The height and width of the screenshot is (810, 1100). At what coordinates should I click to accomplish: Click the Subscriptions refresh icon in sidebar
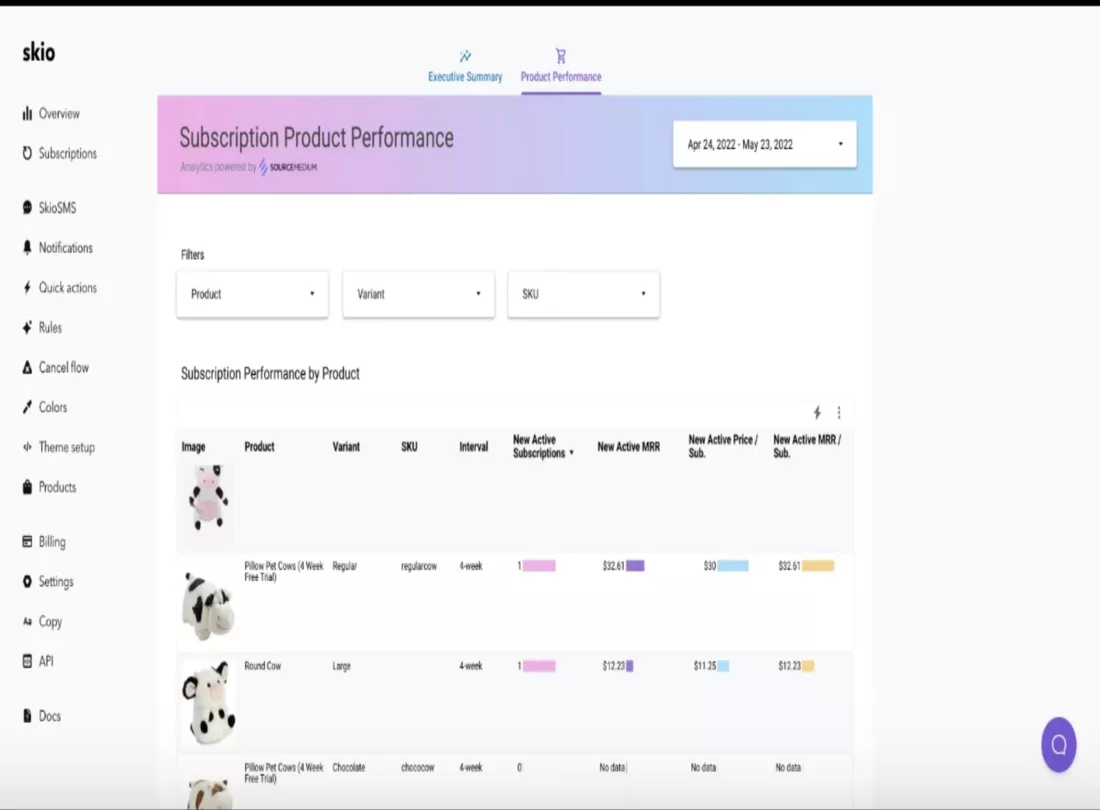click(27, 154)
